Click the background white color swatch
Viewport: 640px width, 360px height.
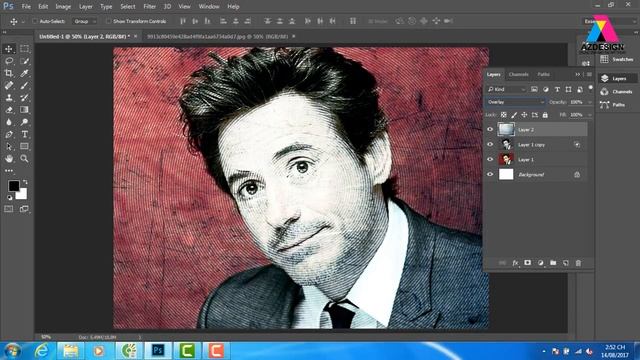click(x=23, y=196)
